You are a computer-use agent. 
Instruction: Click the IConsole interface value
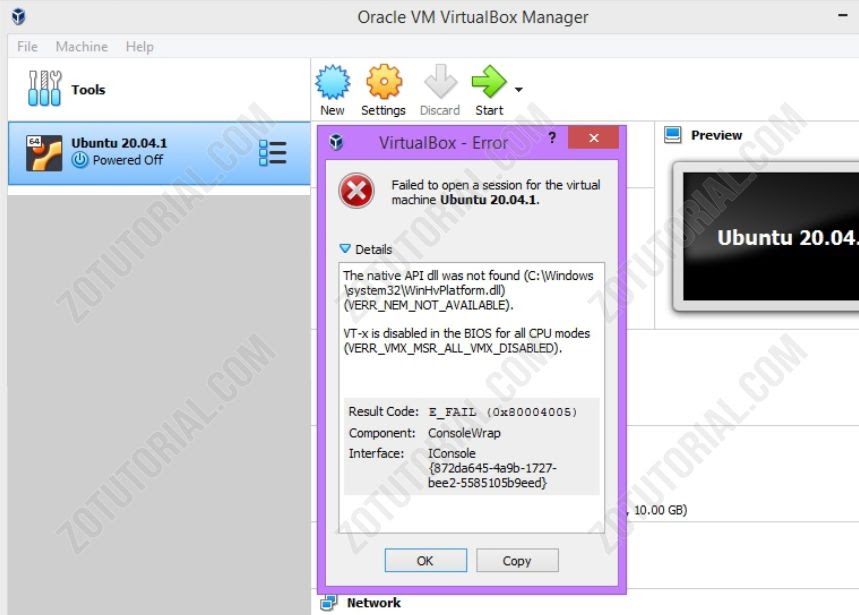coord(492,468)
